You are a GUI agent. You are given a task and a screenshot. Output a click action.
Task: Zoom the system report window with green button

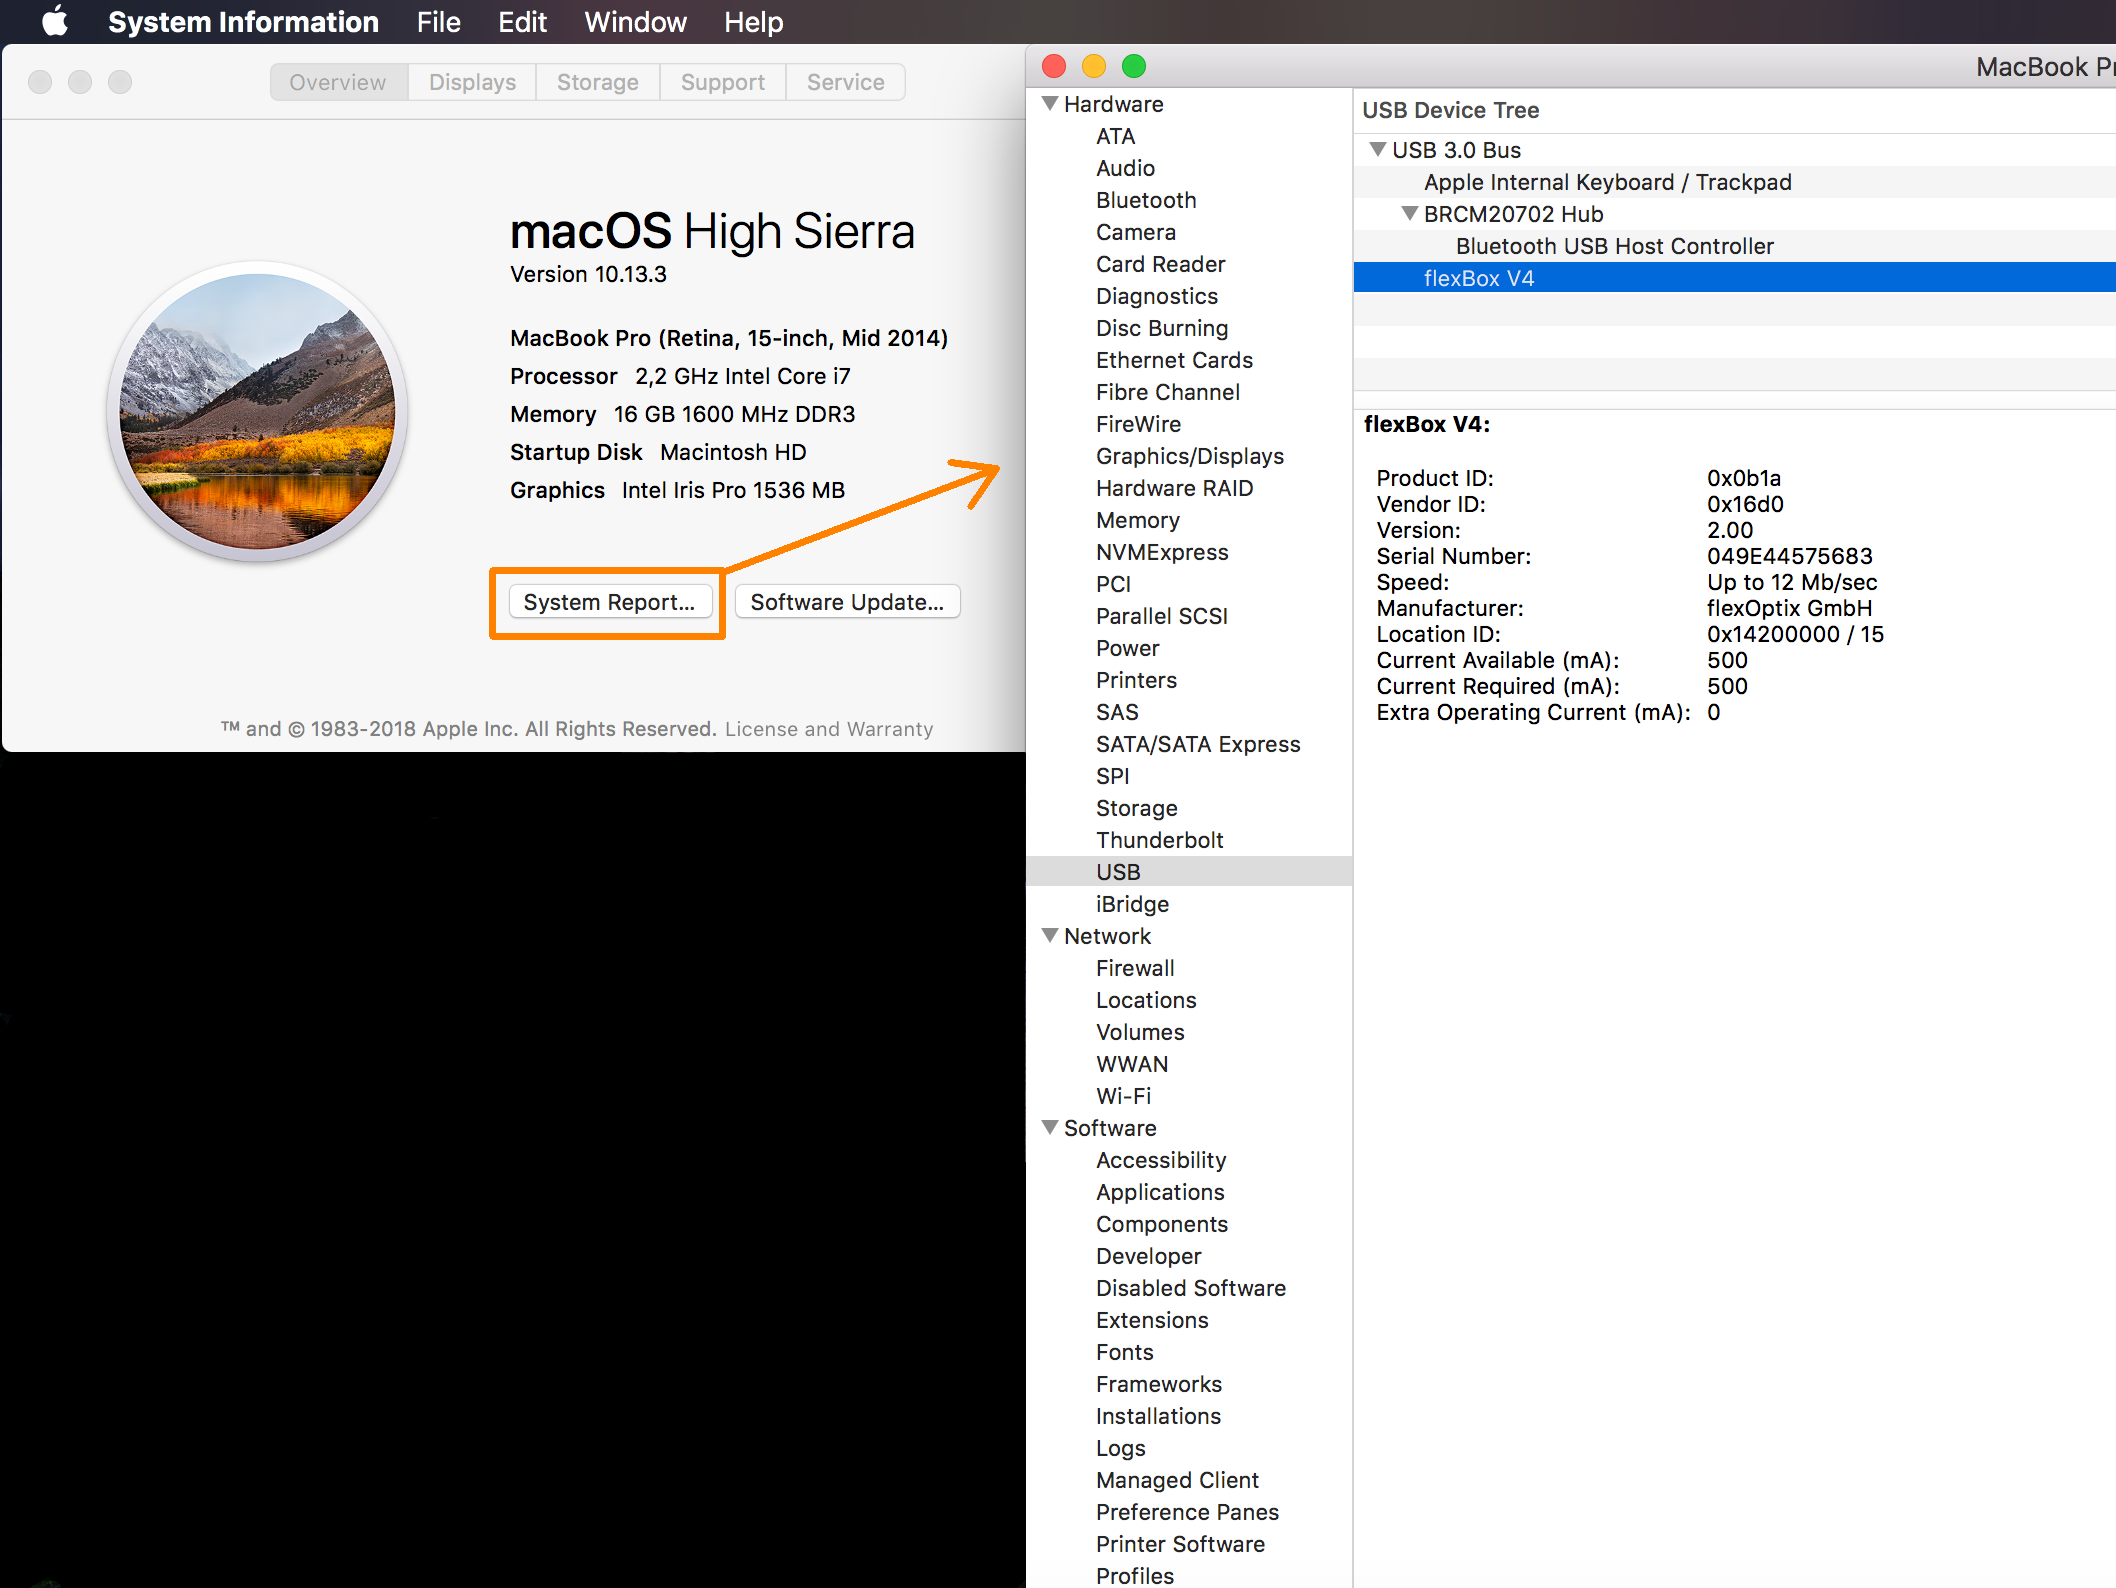point(1134,66)
